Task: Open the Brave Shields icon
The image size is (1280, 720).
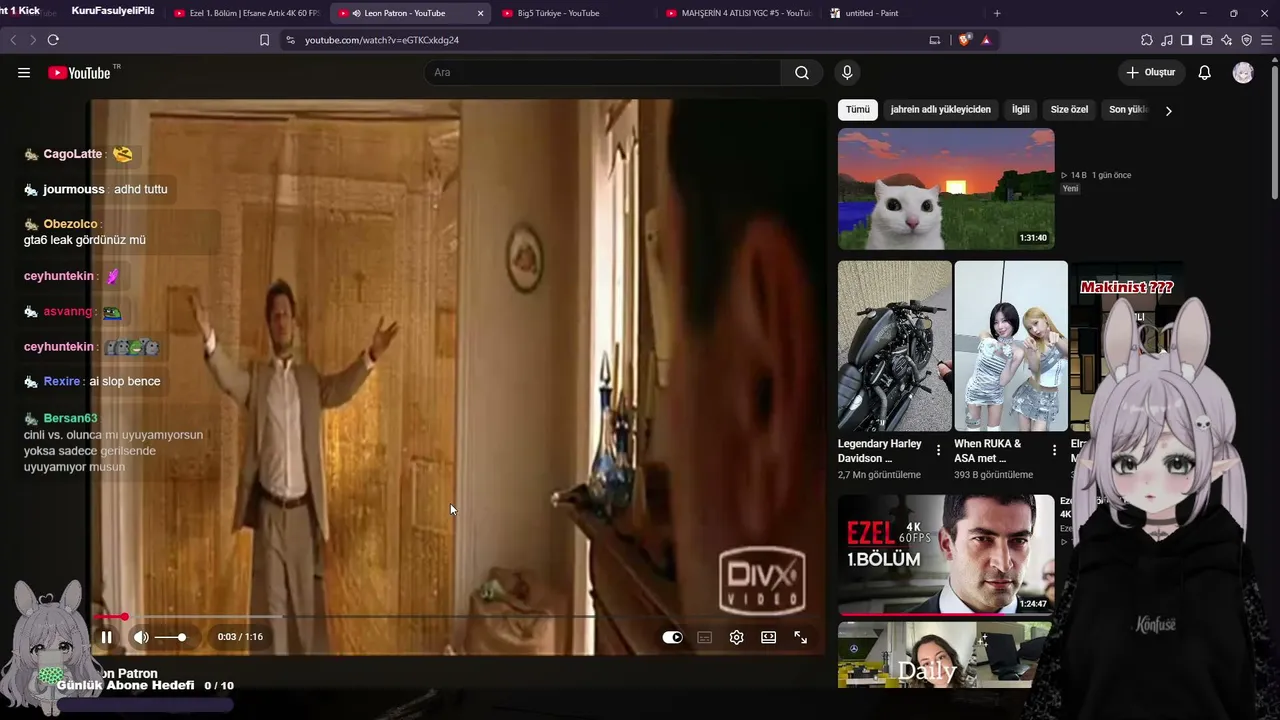Action: pos(964,40)
